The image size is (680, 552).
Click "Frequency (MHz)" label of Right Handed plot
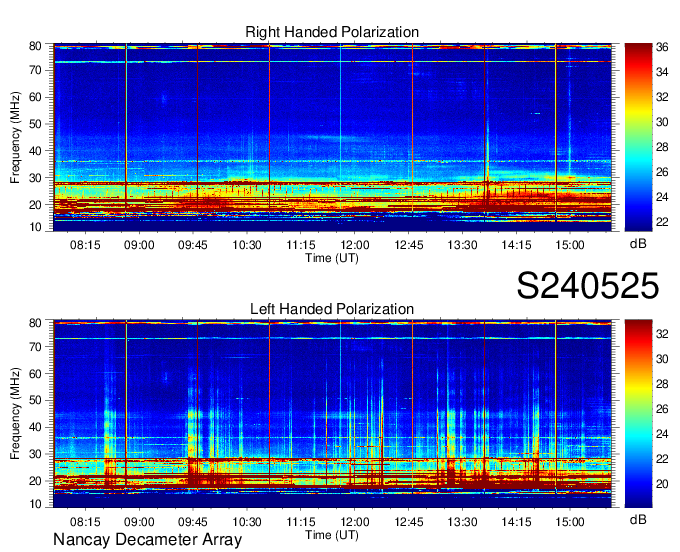tap(15, 137)
